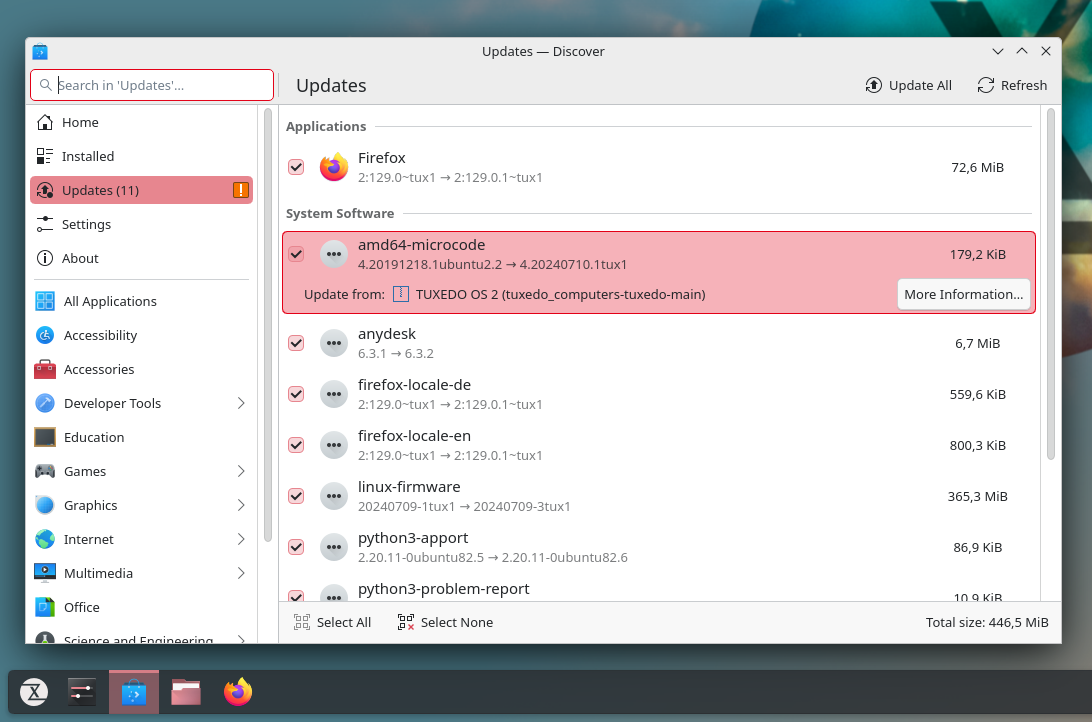Screen dimensions: 1092x722
Task: Select Updates (11) in sidebar
Action: pyautogui.click(x=141, y=190)
